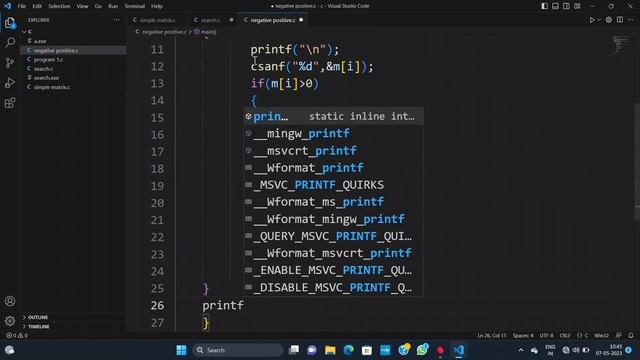Open the Help menu

click(x=157, y=6)
